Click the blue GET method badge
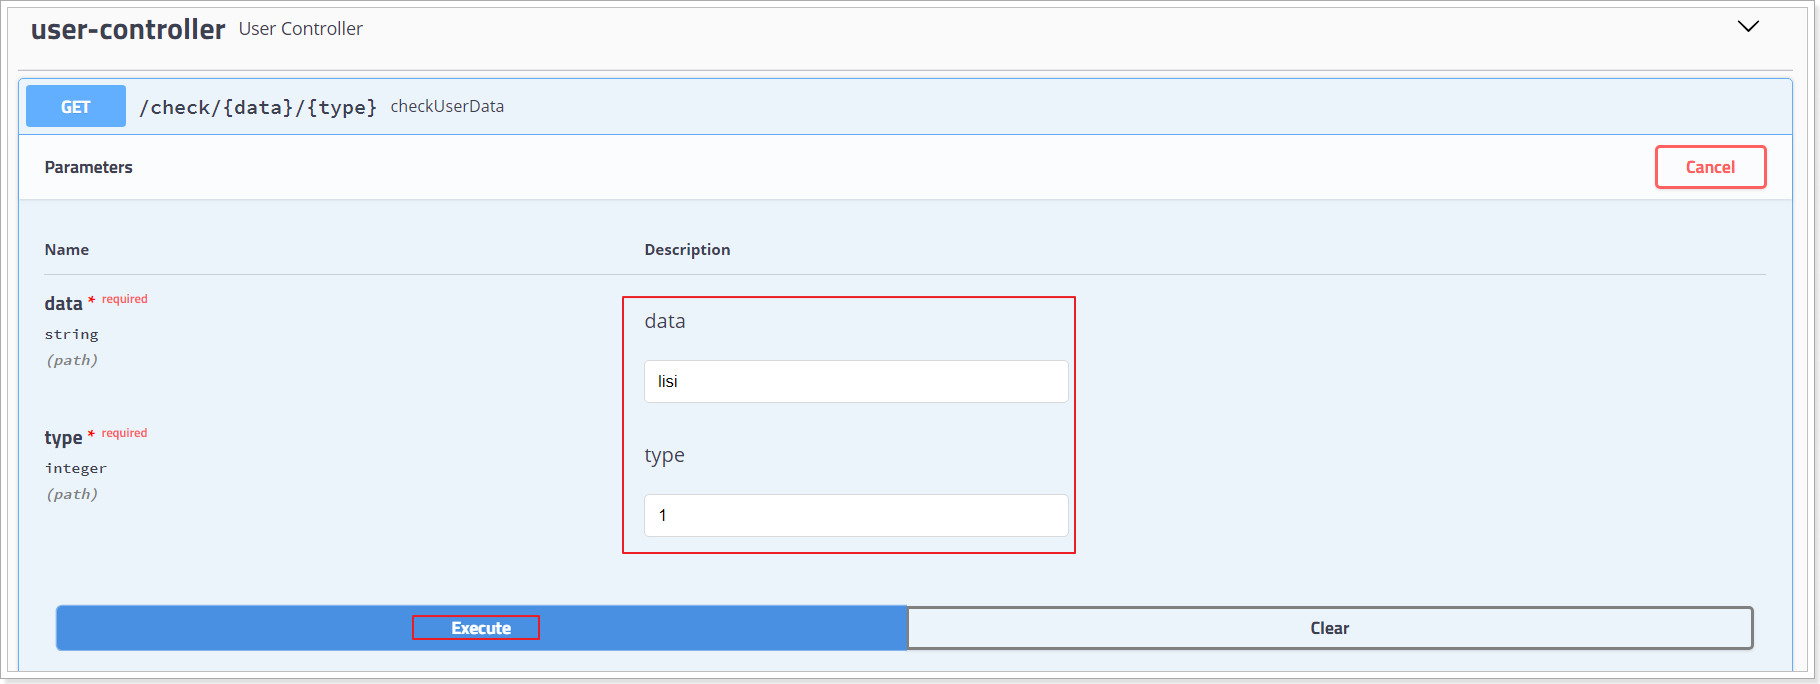This screenshot has width=1820, height=684. pyautogui.click(x=76, y=106)
